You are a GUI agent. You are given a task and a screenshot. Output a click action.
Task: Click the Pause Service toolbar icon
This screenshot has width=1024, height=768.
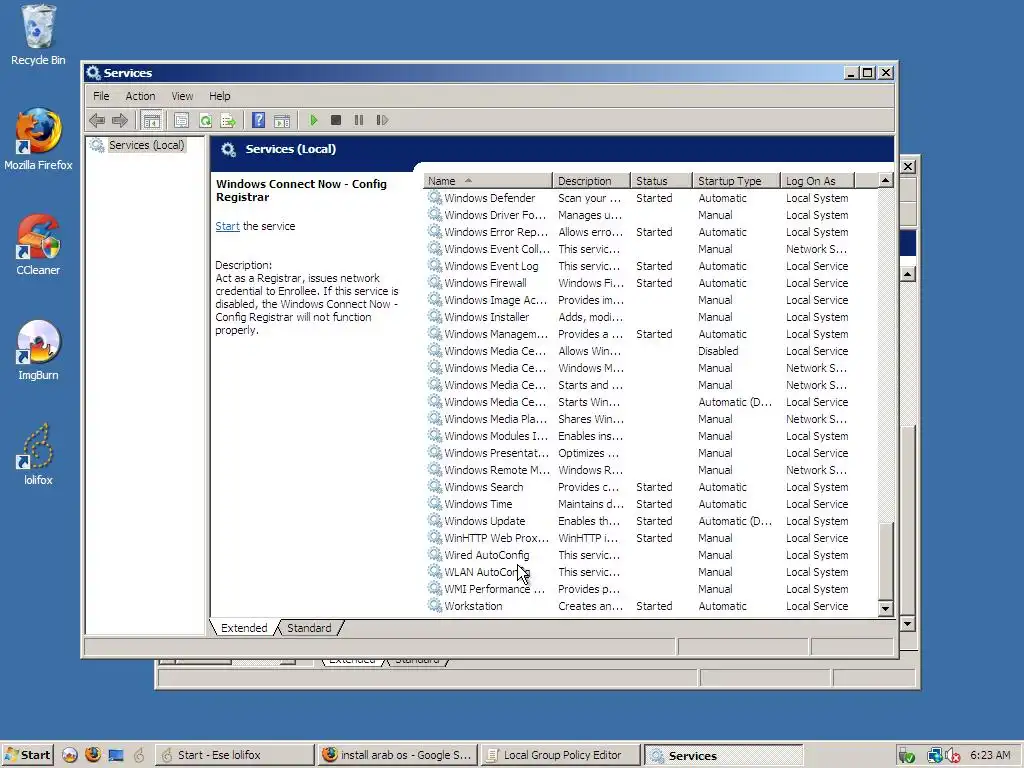click(359, 120)
